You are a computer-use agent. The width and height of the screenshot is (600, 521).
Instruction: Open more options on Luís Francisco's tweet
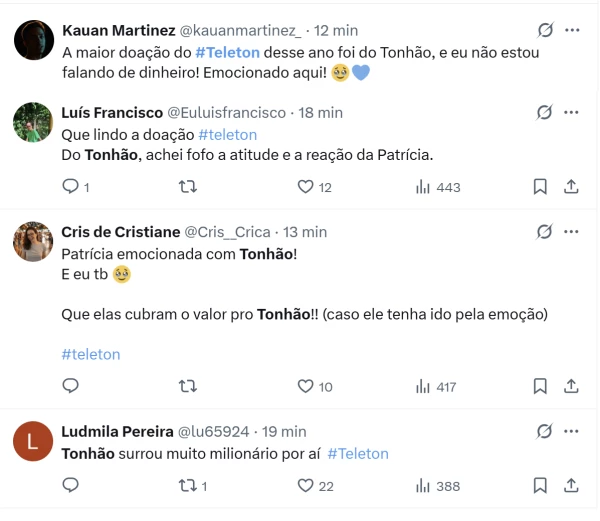pyautogui.click(x=572, y=112)
